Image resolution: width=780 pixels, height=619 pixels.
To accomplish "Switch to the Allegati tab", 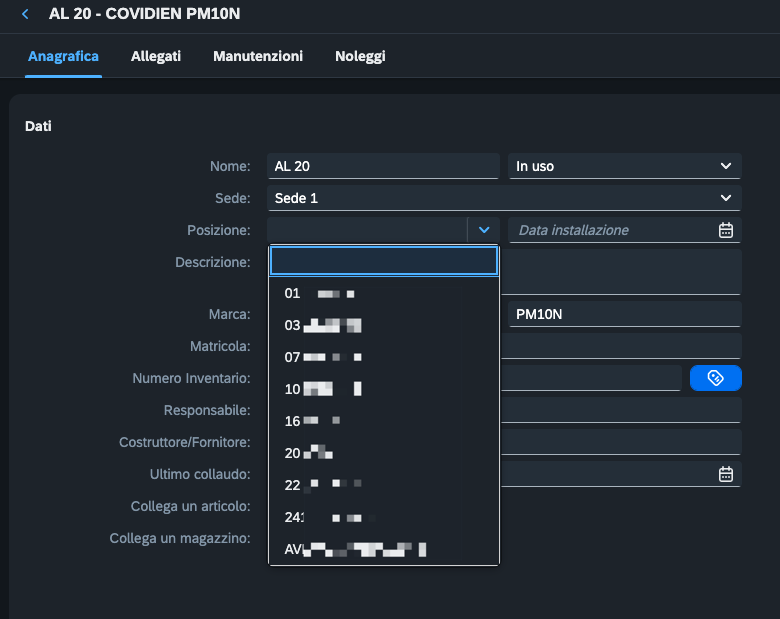I will tap(156, 56).
